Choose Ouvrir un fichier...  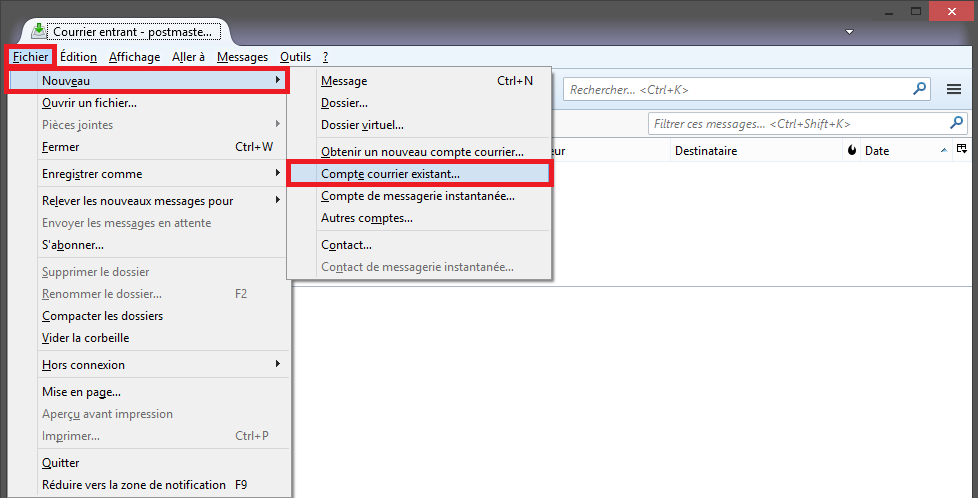(148, 103)
